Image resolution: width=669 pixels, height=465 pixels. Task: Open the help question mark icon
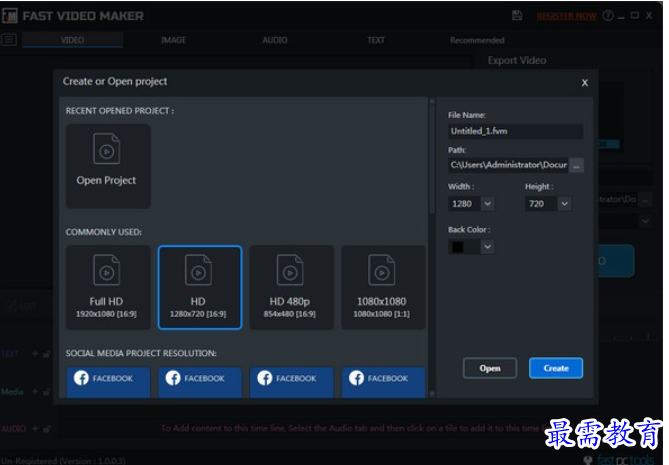[608, 16]
